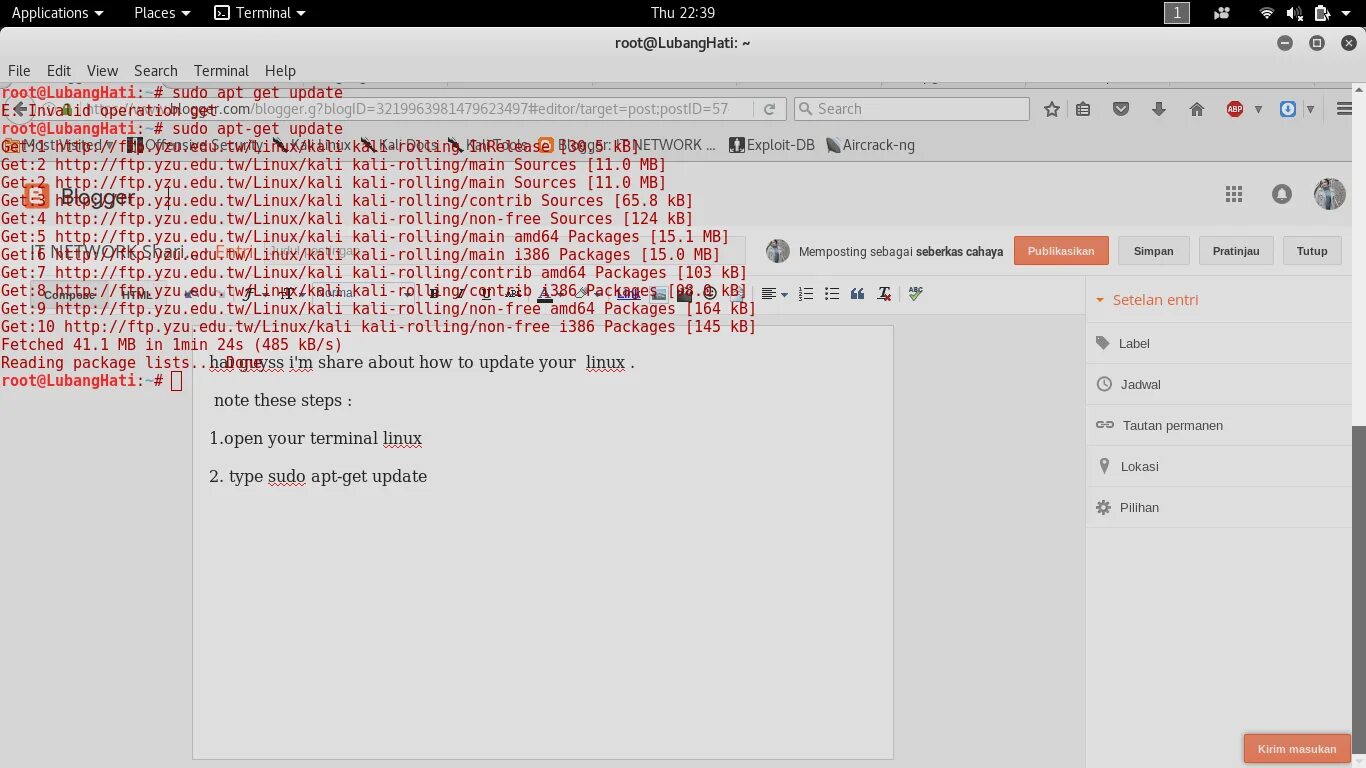Click text "Fetched 41.1 MB in 1min 24s"

(127, 345)
